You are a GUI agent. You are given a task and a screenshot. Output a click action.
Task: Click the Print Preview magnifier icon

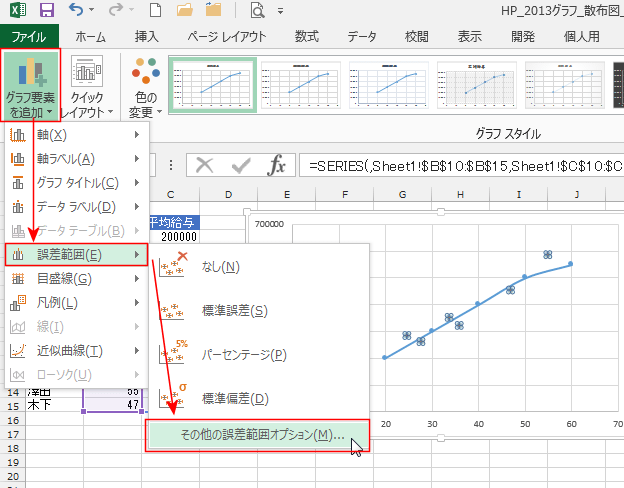pos(257,12)
